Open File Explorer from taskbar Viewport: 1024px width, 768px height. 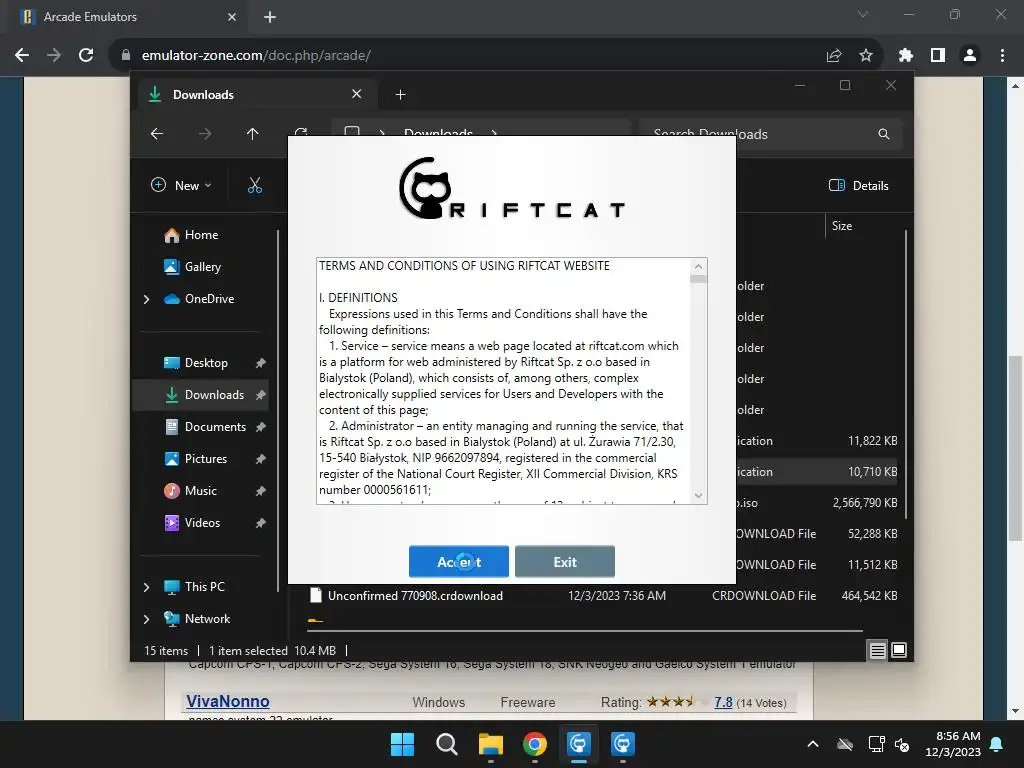[x=490, y=744]
